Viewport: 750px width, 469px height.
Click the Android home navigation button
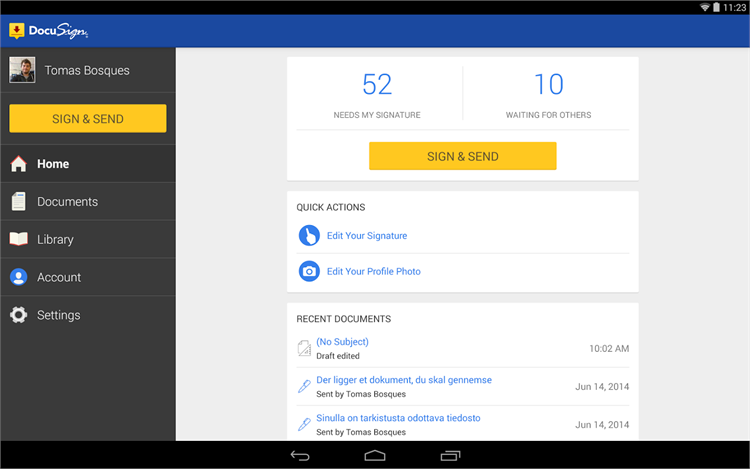375,456
